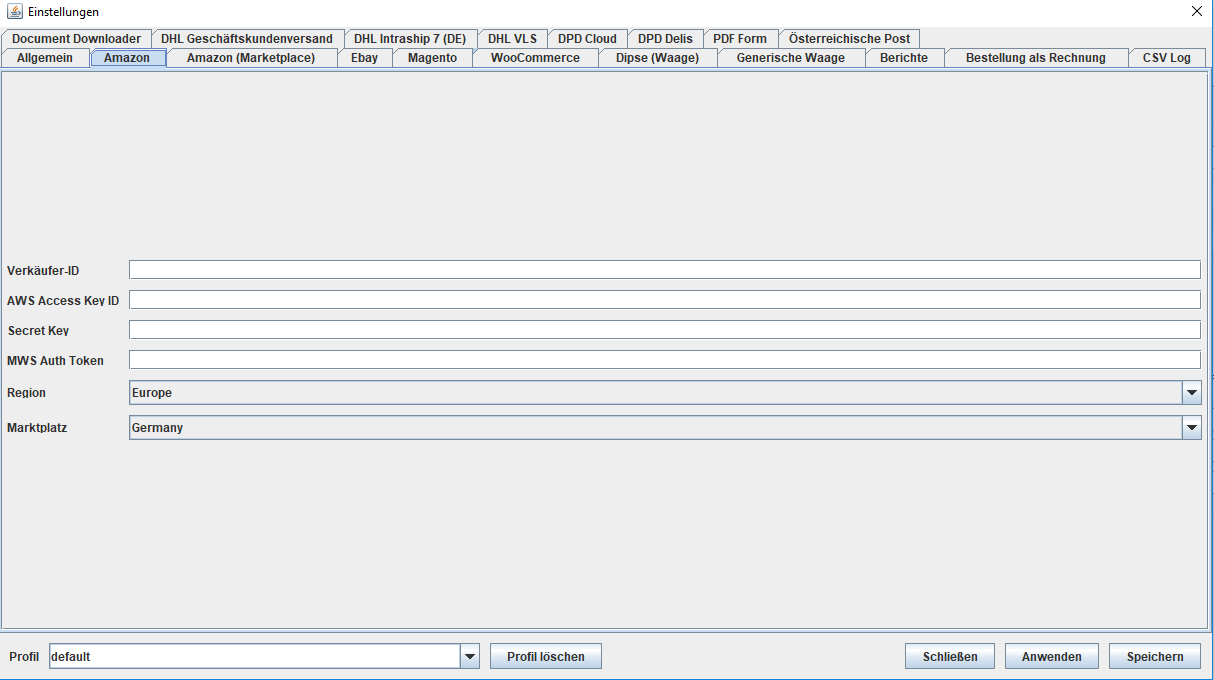The image size is (1214, 680).
Task: Select the Ebay tab
Action: (x=364, y=58)
